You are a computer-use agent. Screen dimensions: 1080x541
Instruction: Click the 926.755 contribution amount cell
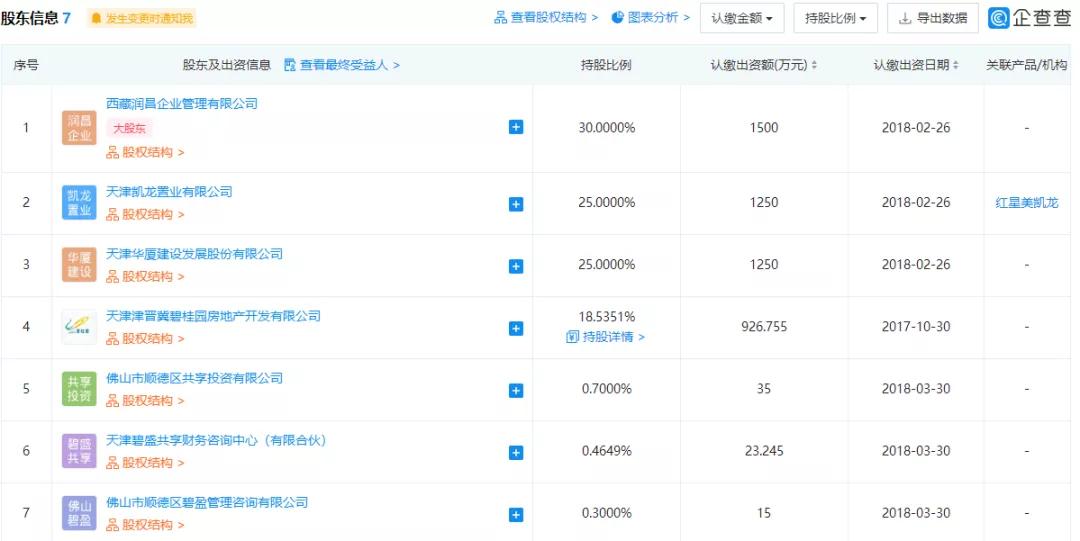764,327
